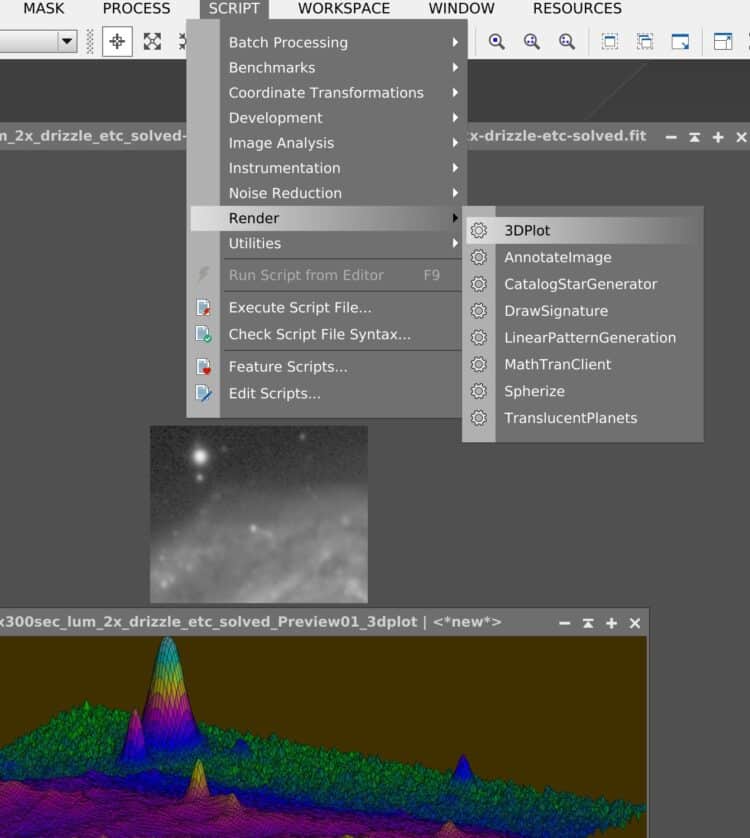750x838 pixels.
Task: Maximize the drizzle-etc-solved.fit window with plus icon
Action: (x=718, y=137)
